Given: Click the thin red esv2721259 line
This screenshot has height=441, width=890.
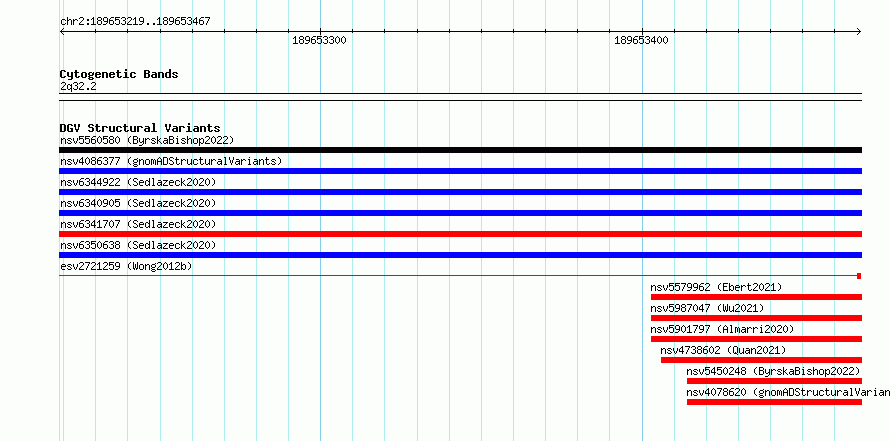Looking at the screenshot, I should (x=458, y=276).
